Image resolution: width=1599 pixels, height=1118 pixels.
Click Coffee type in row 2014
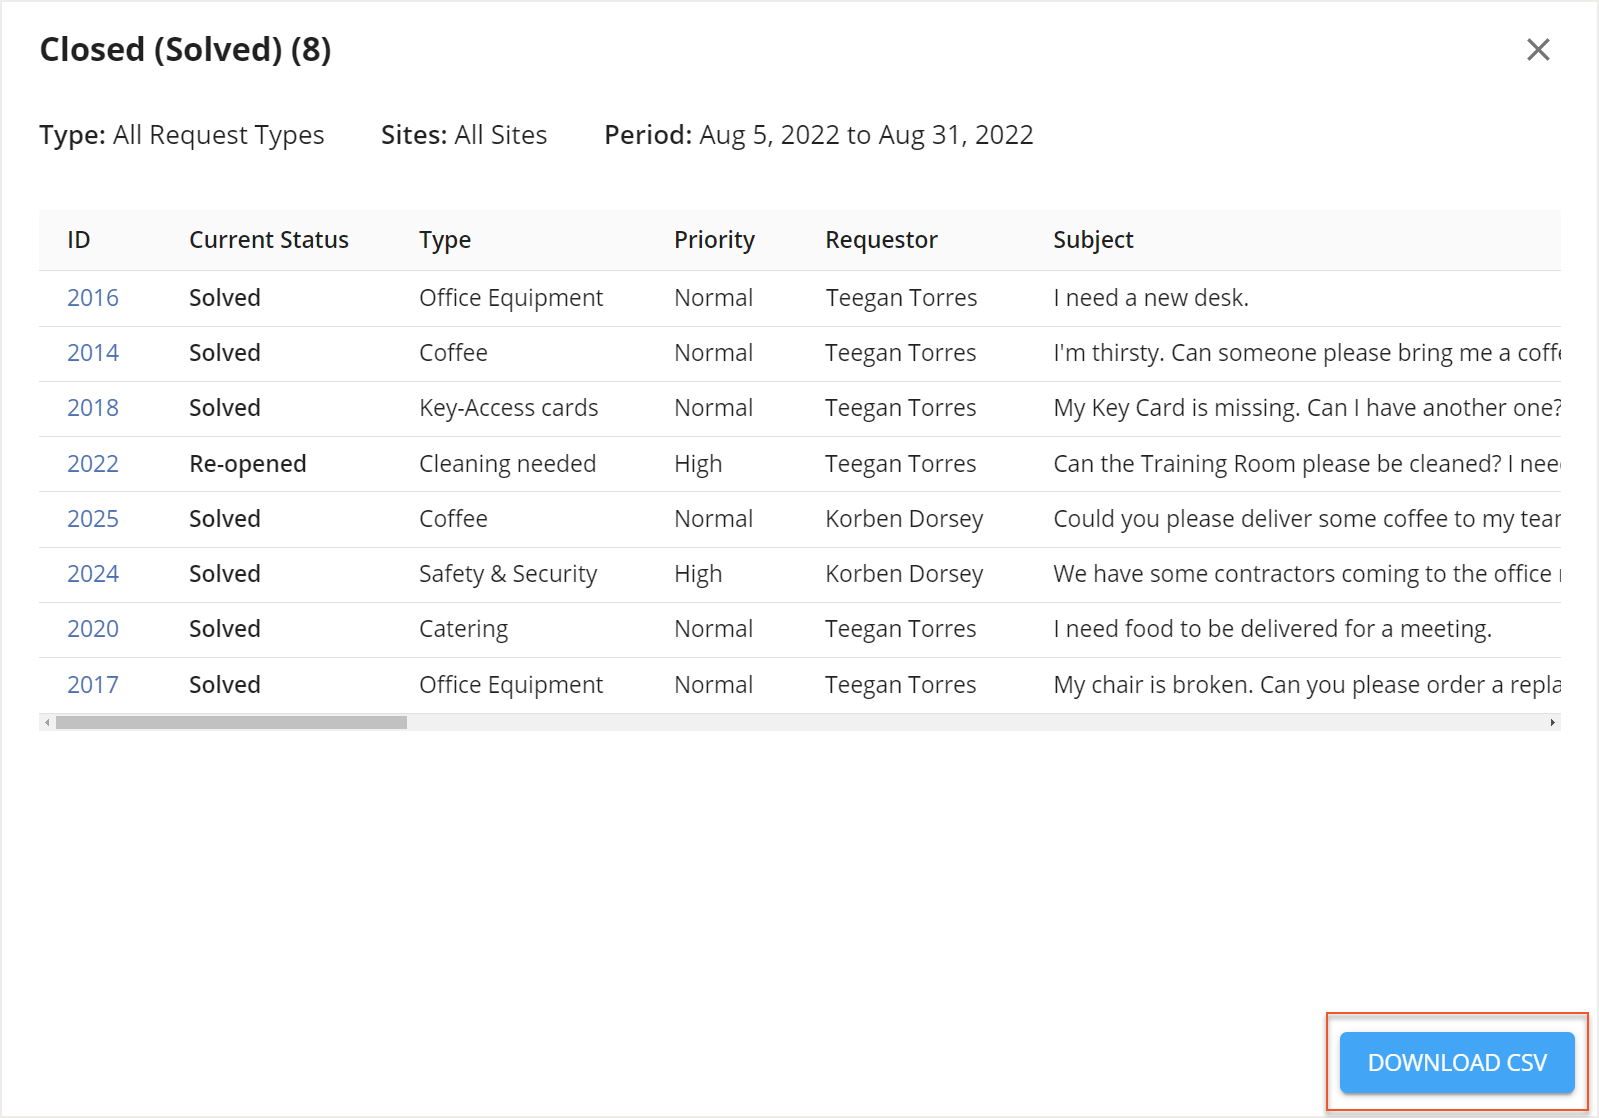coord(453,353)
